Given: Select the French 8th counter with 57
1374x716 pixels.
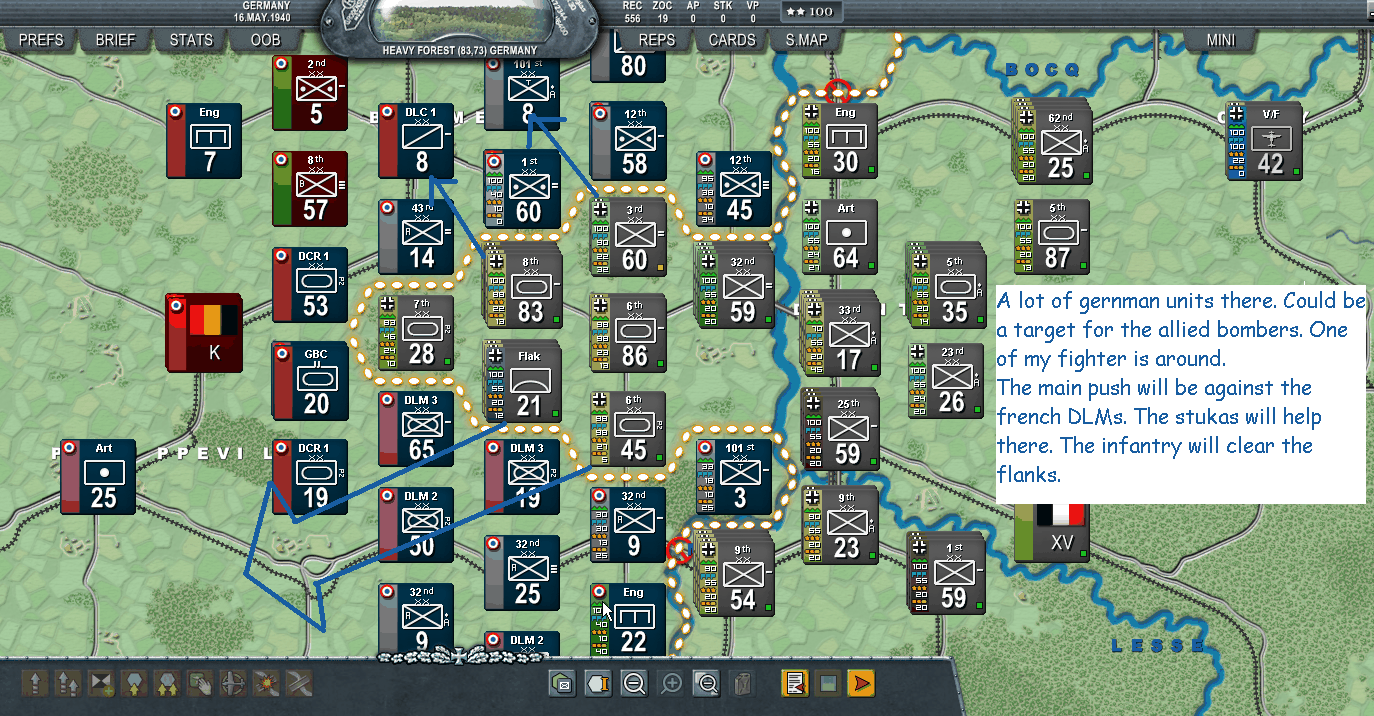Looking at the screenshot, I should click(310, 189).
